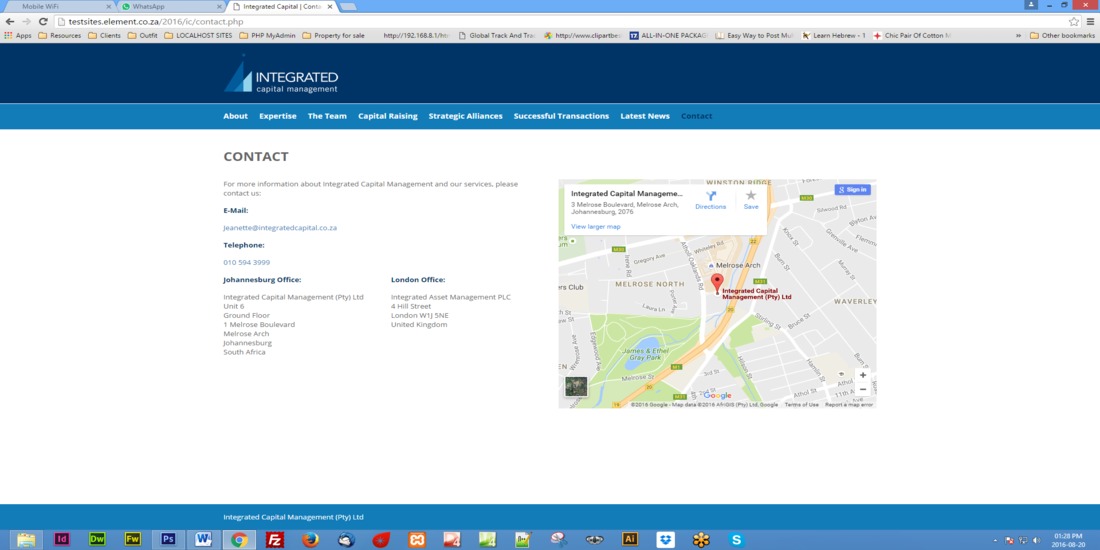
Task: Bookmark this page with the star icon
Action: [x=1073, y=22]
